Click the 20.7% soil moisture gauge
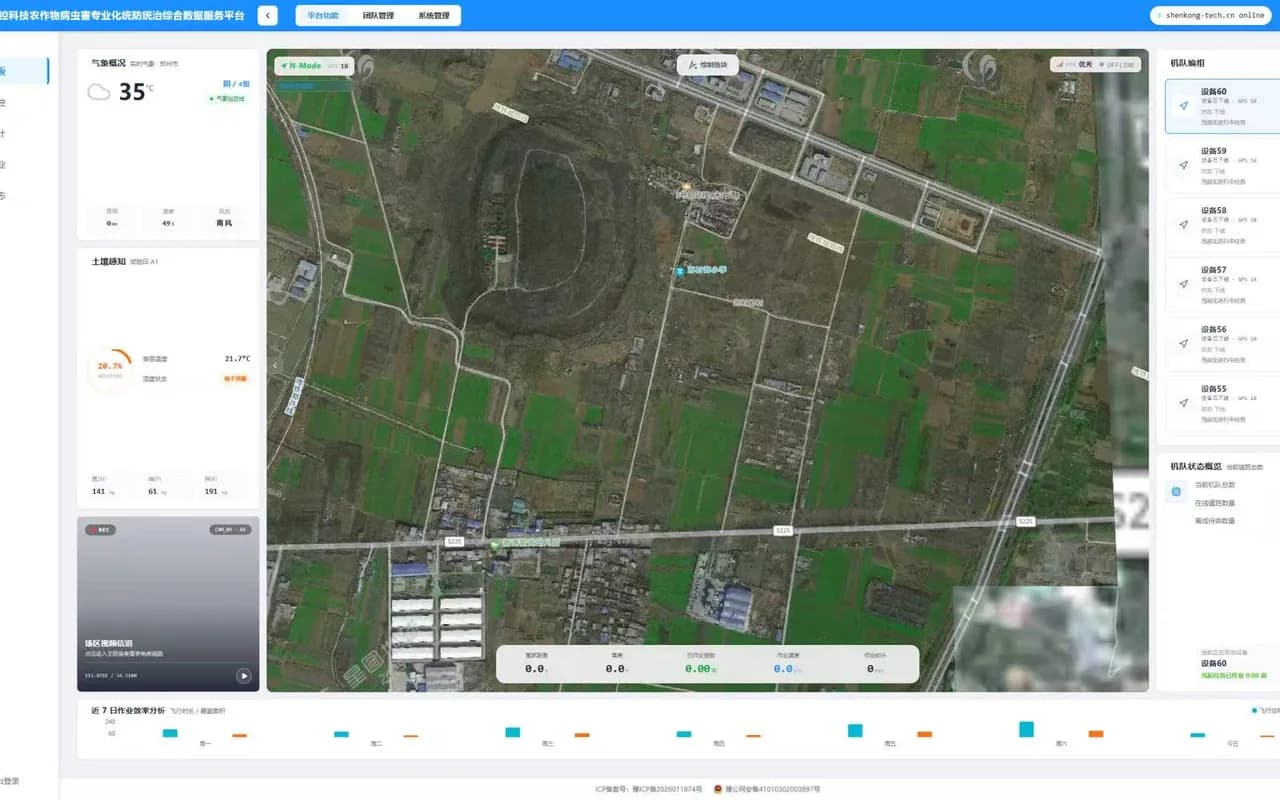The width and height of the screenshot is (1280, 800). [x=110, y=370]
